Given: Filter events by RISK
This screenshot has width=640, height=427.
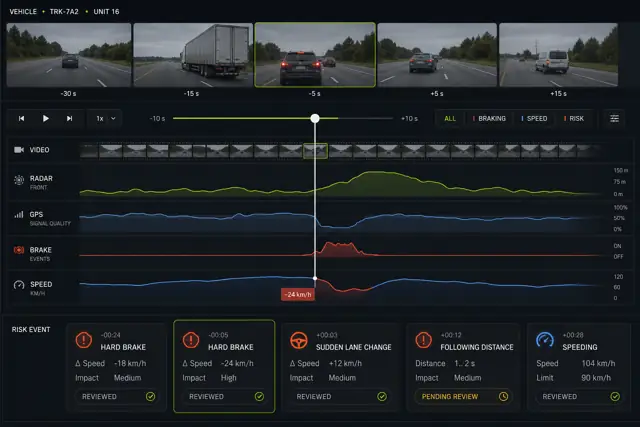Looking at the screenshot, I should click(573, 118).
